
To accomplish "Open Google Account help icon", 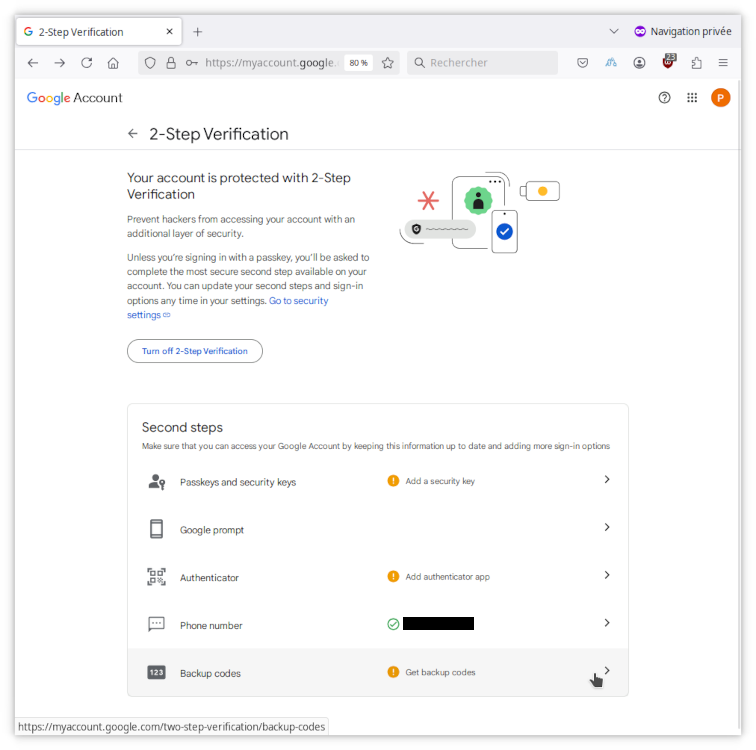I will tap(664, 98).
